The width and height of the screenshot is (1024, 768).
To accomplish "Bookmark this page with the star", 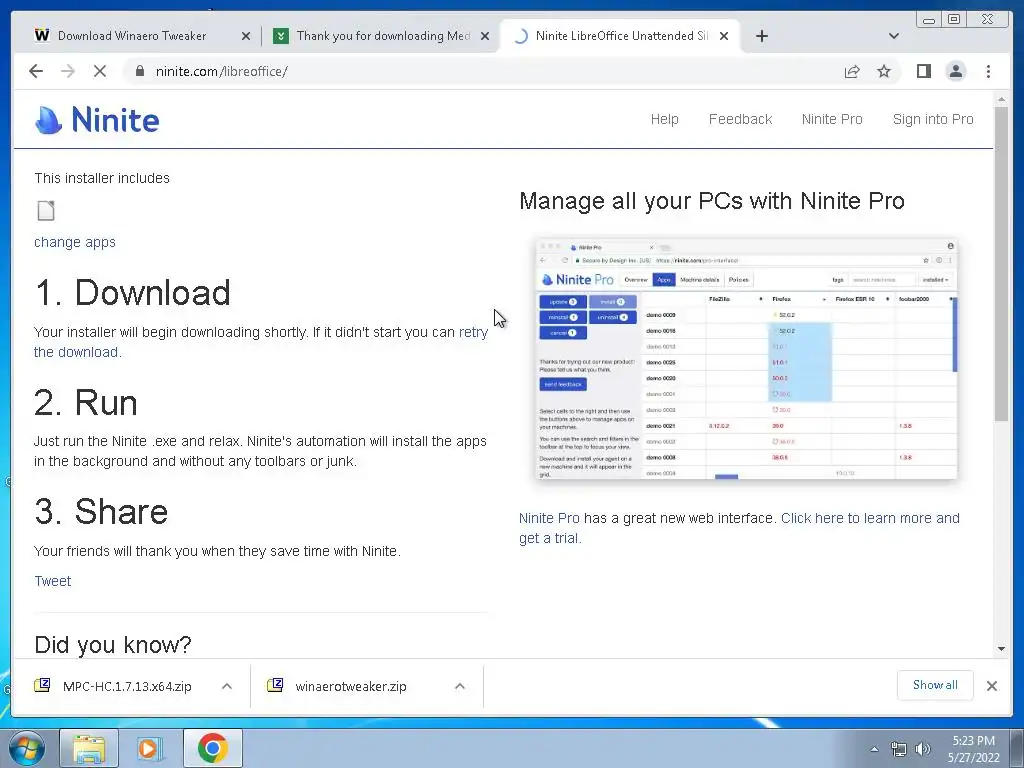I will pos(884,71).
